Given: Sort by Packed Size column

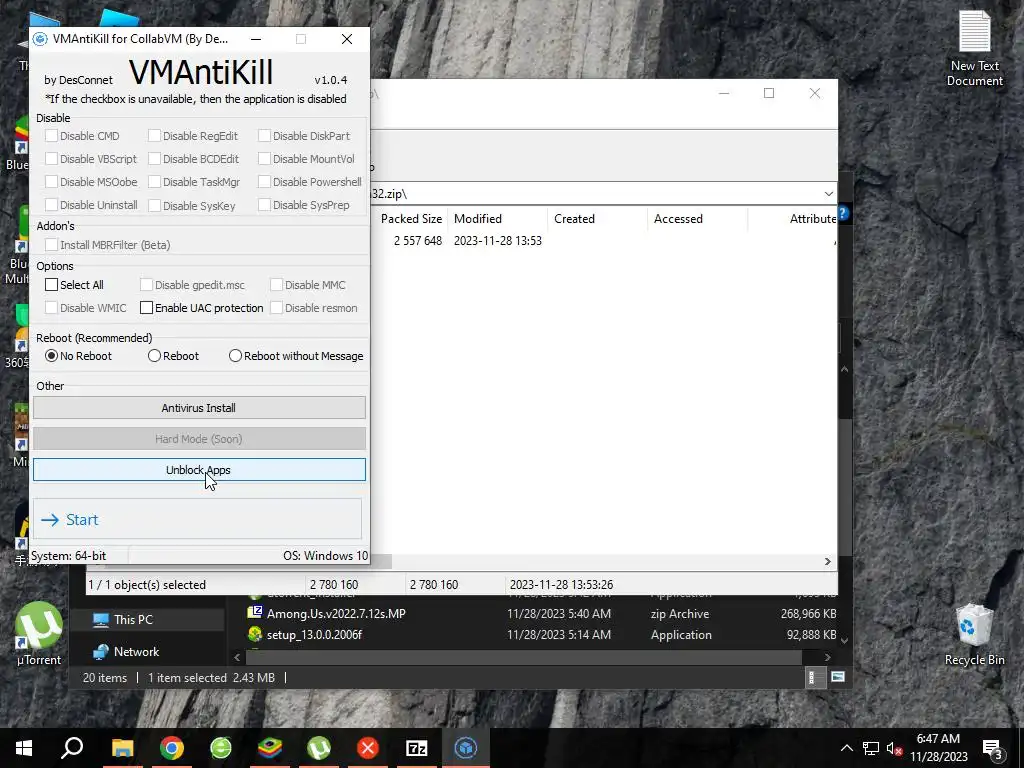Looking at the screenshot, I should point(411,219).
